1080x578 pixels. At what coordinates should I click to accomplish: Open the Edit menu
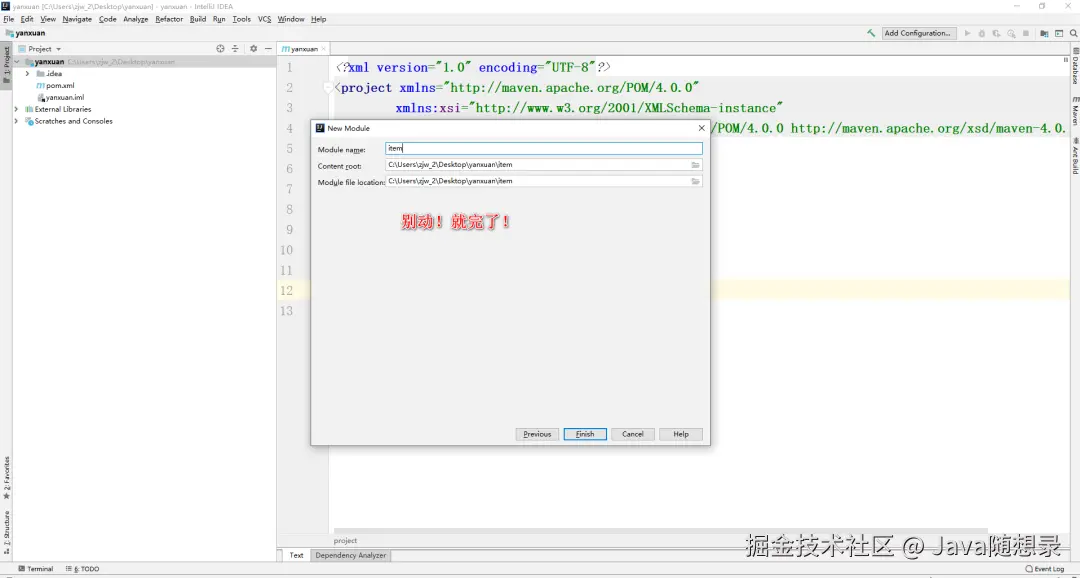[27, 19]
